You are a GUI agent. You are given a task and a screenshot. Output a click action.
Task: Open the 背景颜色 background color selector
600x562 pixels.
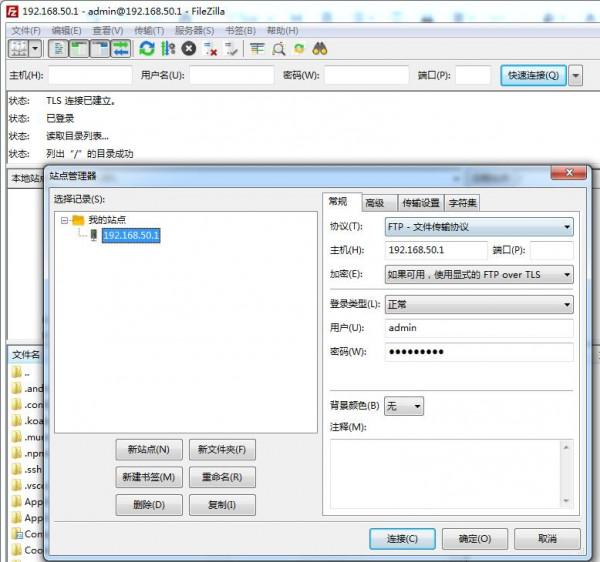coord(404,406)
